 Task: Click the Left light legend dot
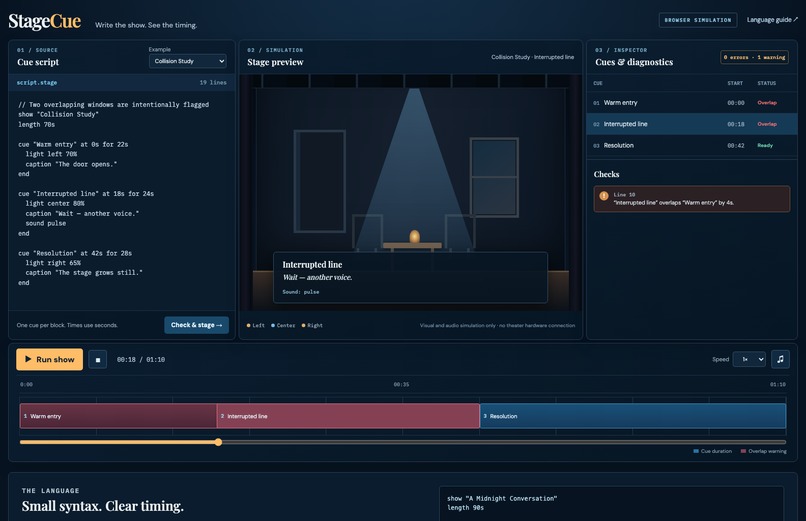click(x=249, y=325)
